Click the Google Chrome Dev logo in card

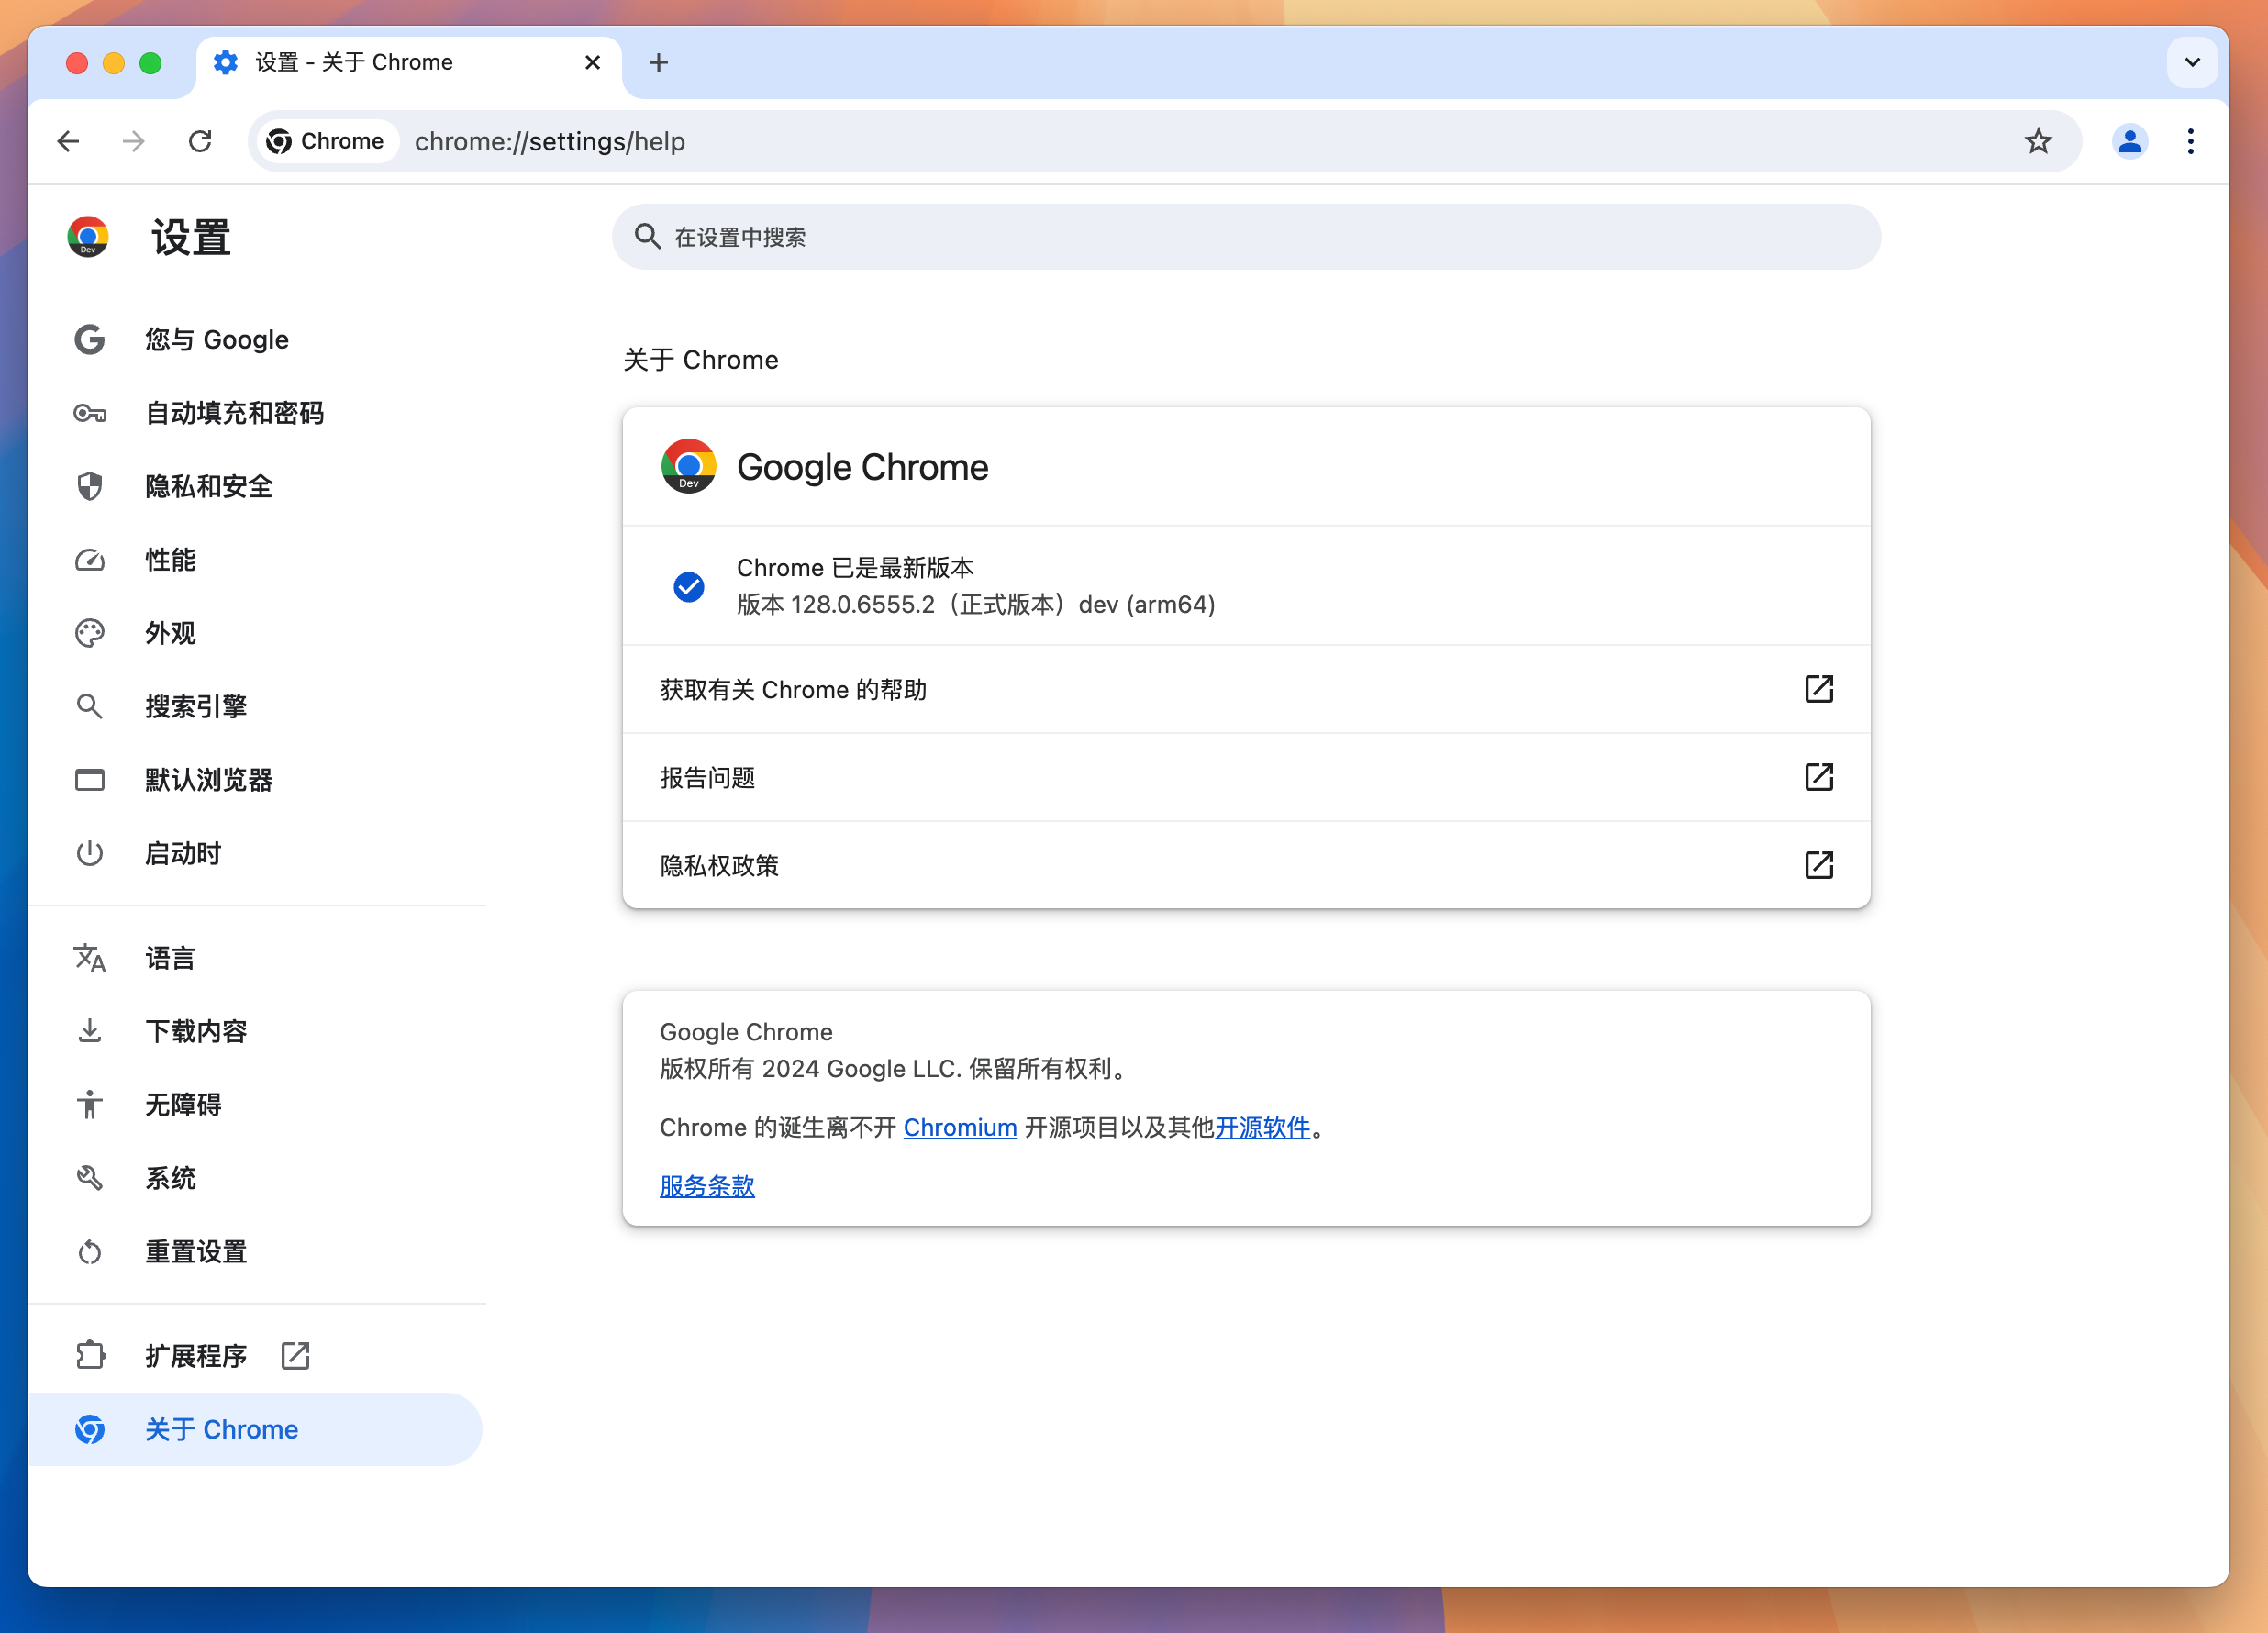[688, 466]
